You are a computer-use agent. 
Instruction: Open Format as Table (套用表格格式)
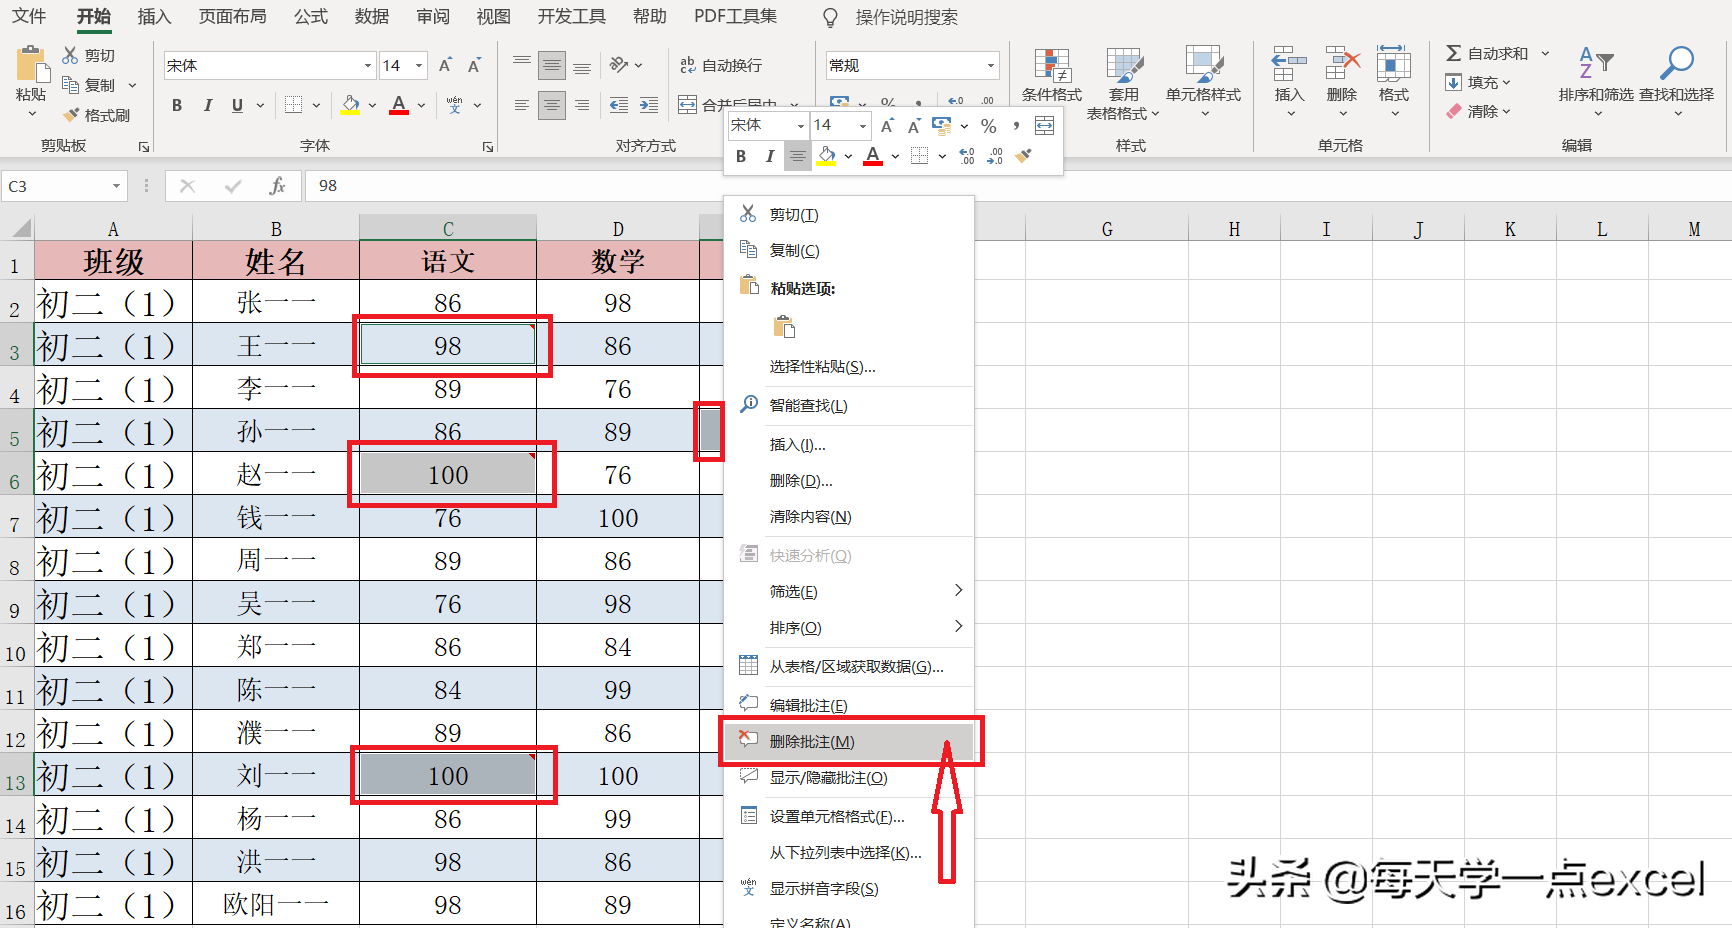point(1123,83)
